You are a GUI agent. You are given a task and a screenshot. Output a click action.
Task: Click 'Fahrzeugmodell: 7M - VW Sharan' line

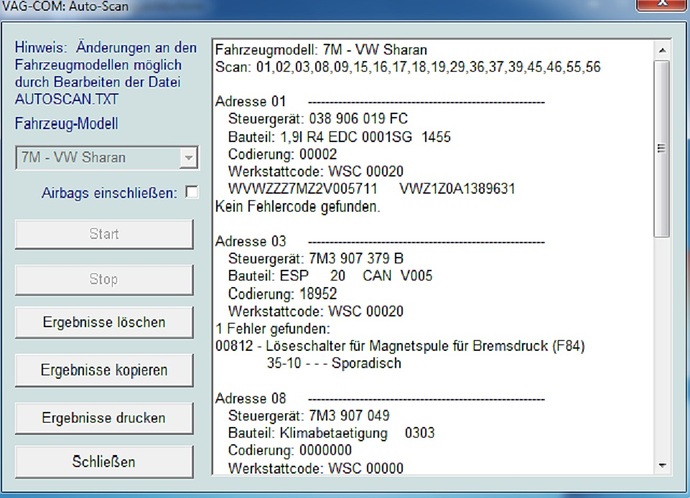tap(321, 50)
